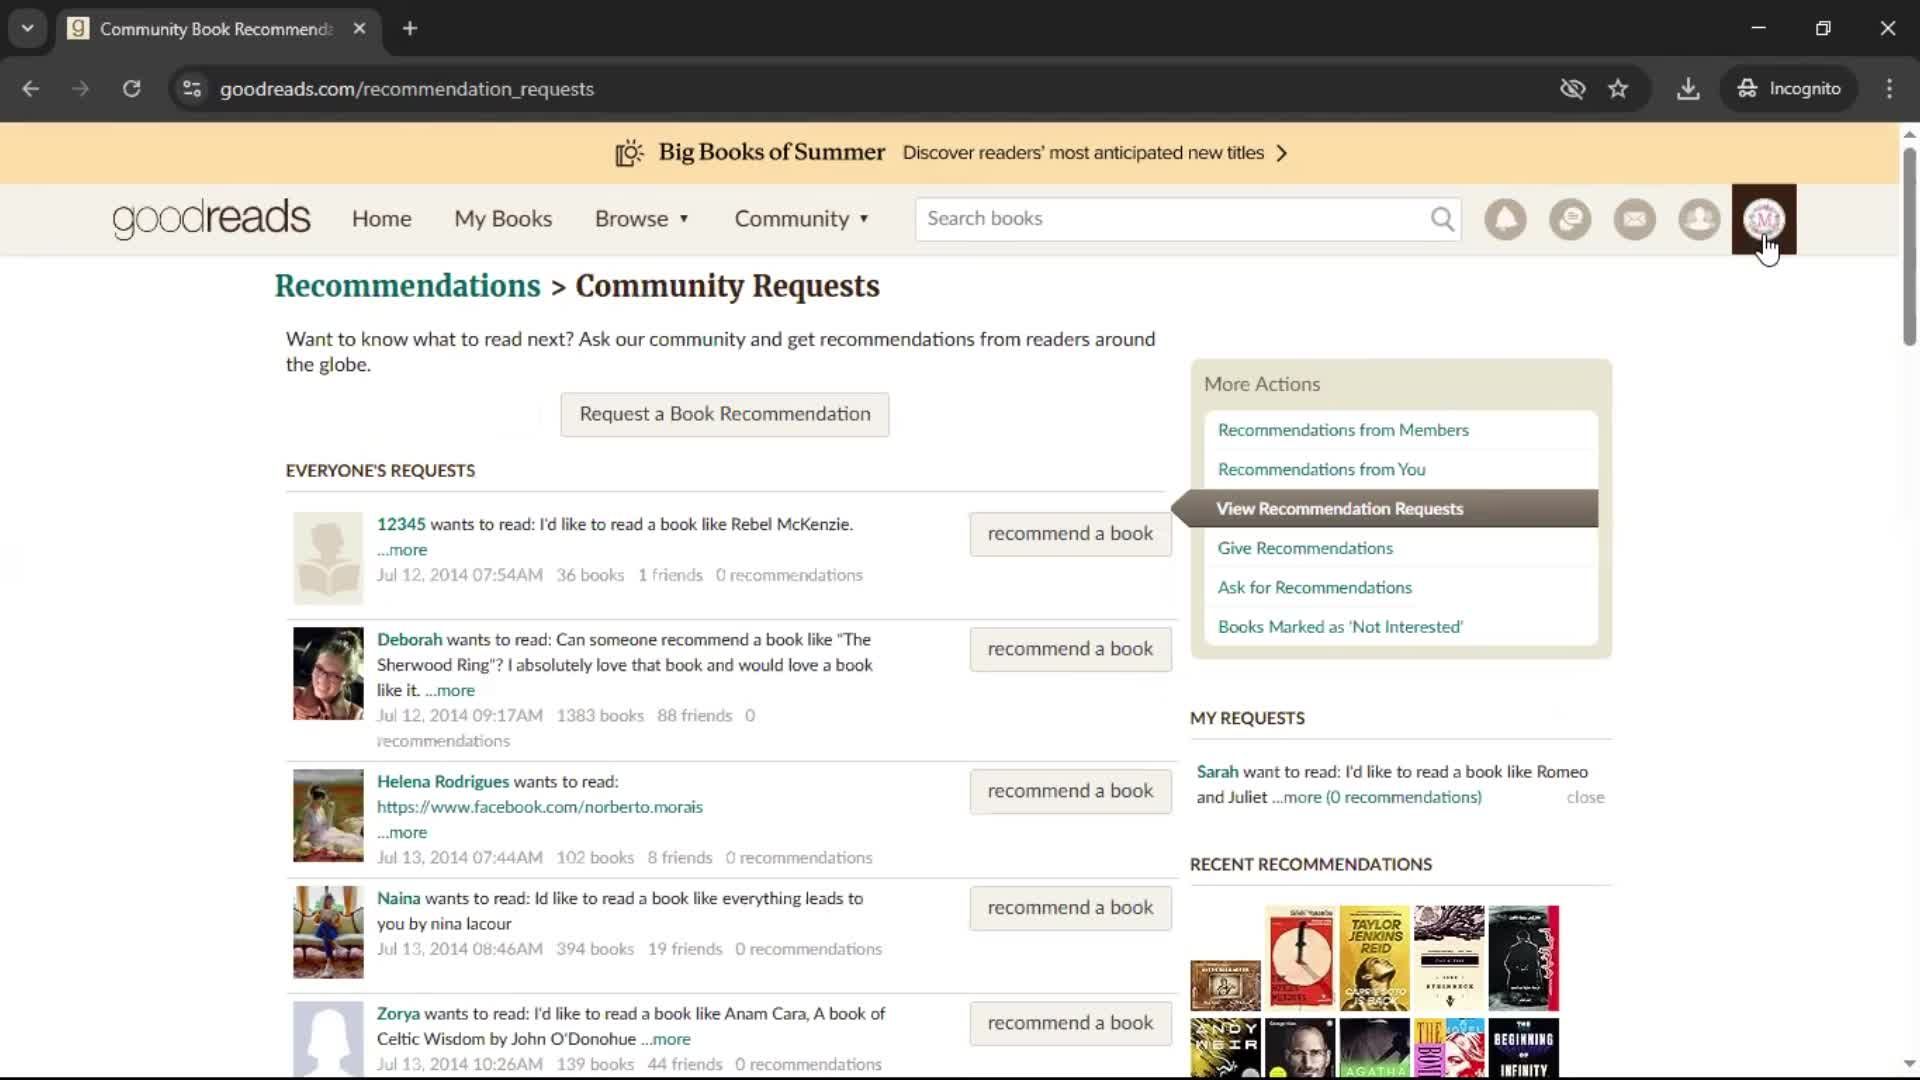This screenshot has height=1080, width=1920.
Task: Click Helena Rodrigues' profile photo
Action: (328, 816)
